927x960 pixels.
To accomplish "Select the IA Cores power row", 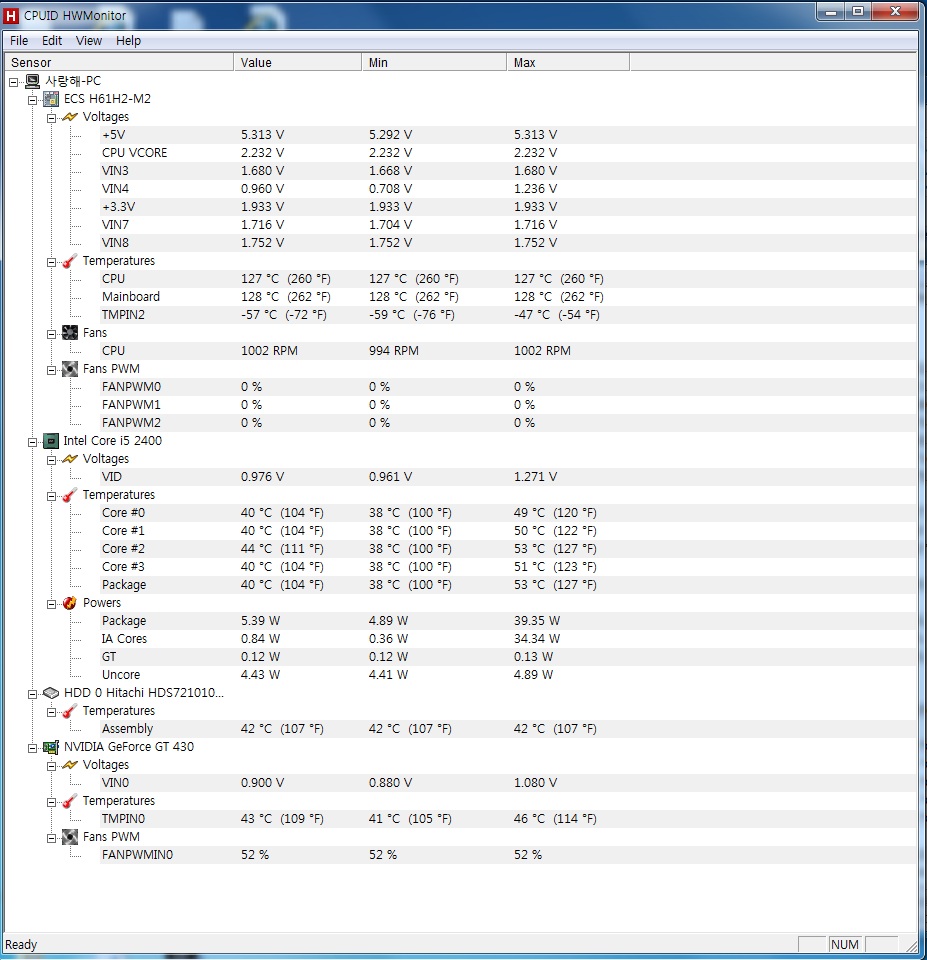I will 508,639.
